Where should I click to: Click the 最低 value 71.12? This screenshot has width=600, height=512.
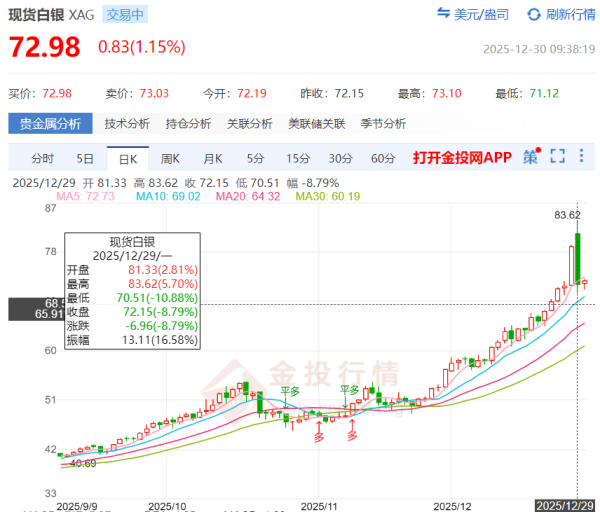click(x=544, y=93)
